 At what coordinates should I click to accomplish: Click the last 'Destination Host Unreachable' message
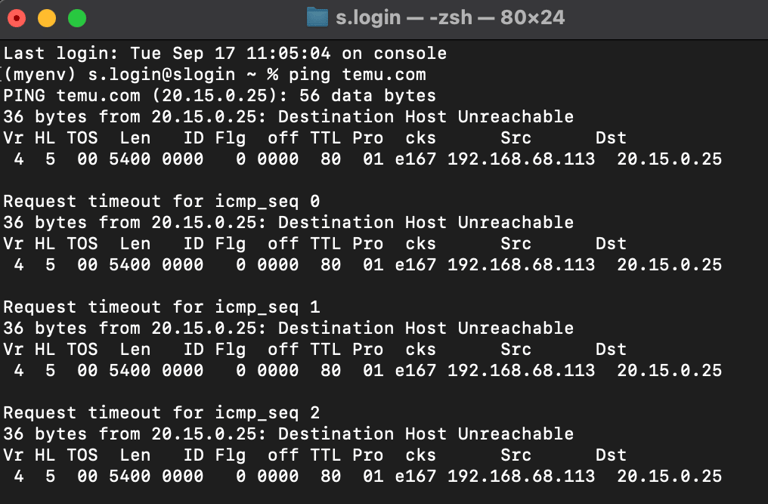click(426, 434)
